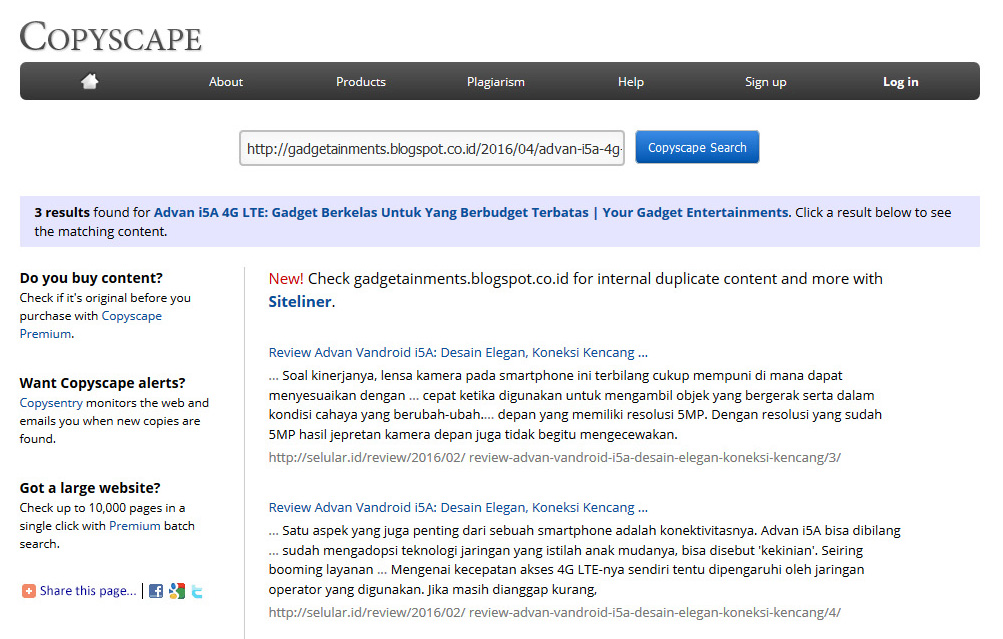The image size is (1003, 639).
Task: Click the Copyscape Search button
Action: click(x=697, y=147)
